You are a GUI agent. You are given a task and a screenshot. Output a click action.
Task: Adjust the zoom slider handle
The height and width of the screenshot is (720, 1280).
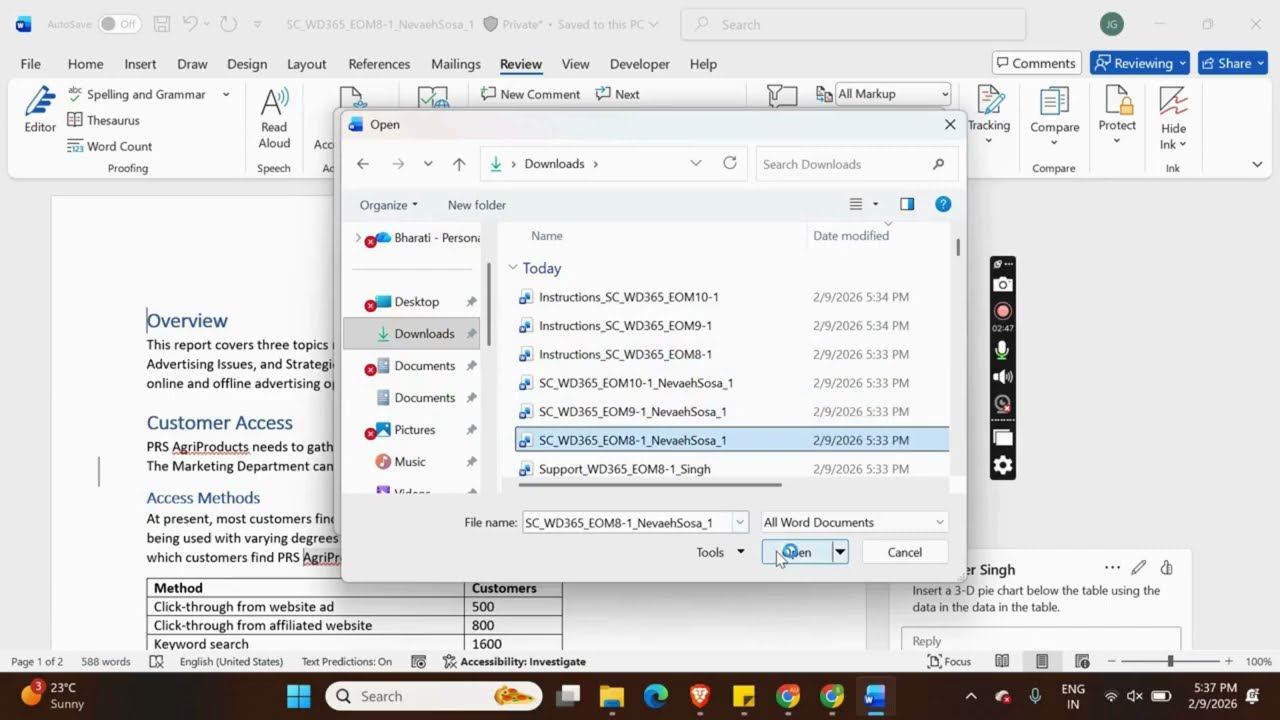pos(1170,661)
